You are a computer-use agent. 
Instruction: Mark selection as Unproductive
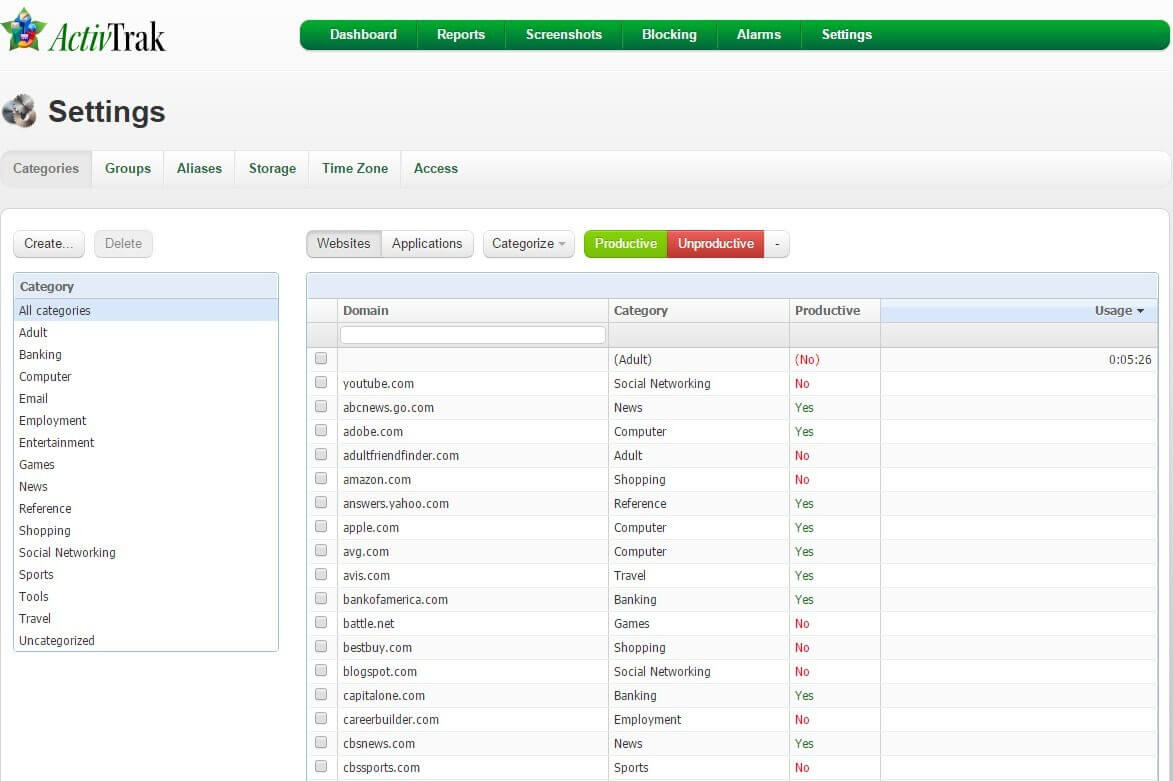point(715,244)
